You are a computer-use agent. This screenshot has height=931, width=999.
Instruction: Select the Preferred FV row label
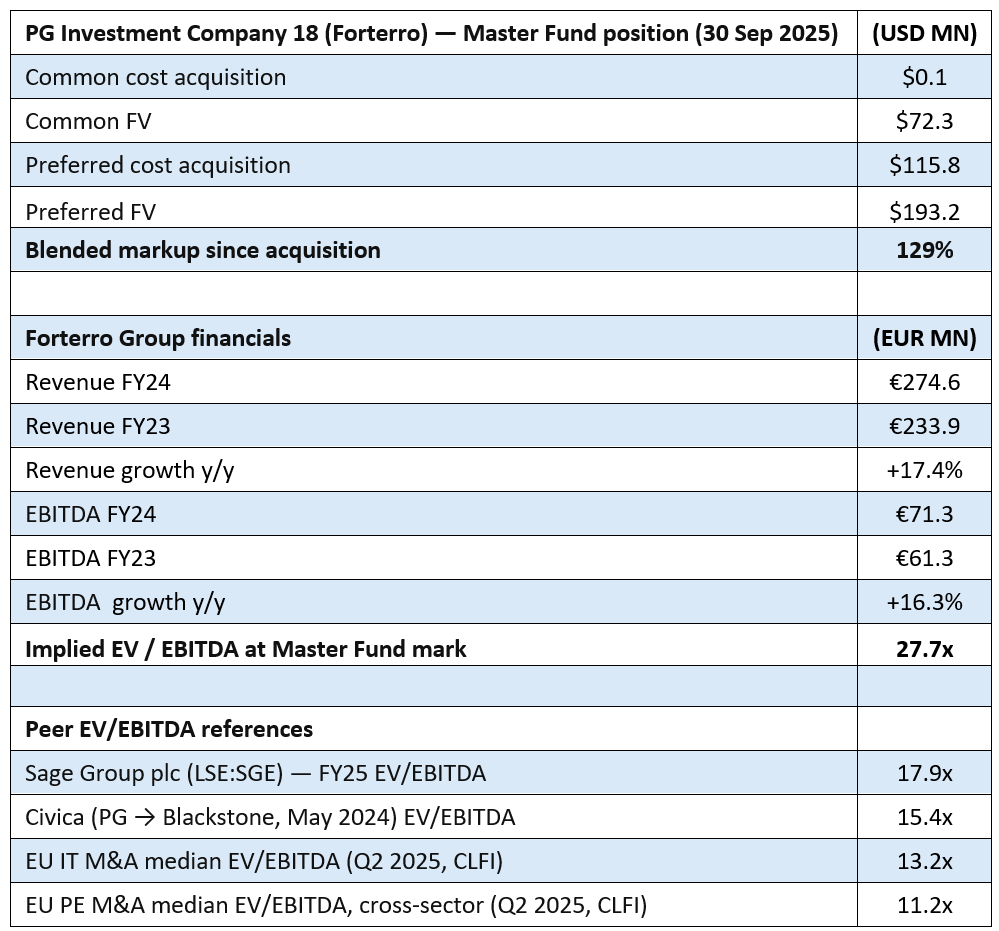[90, 211]
